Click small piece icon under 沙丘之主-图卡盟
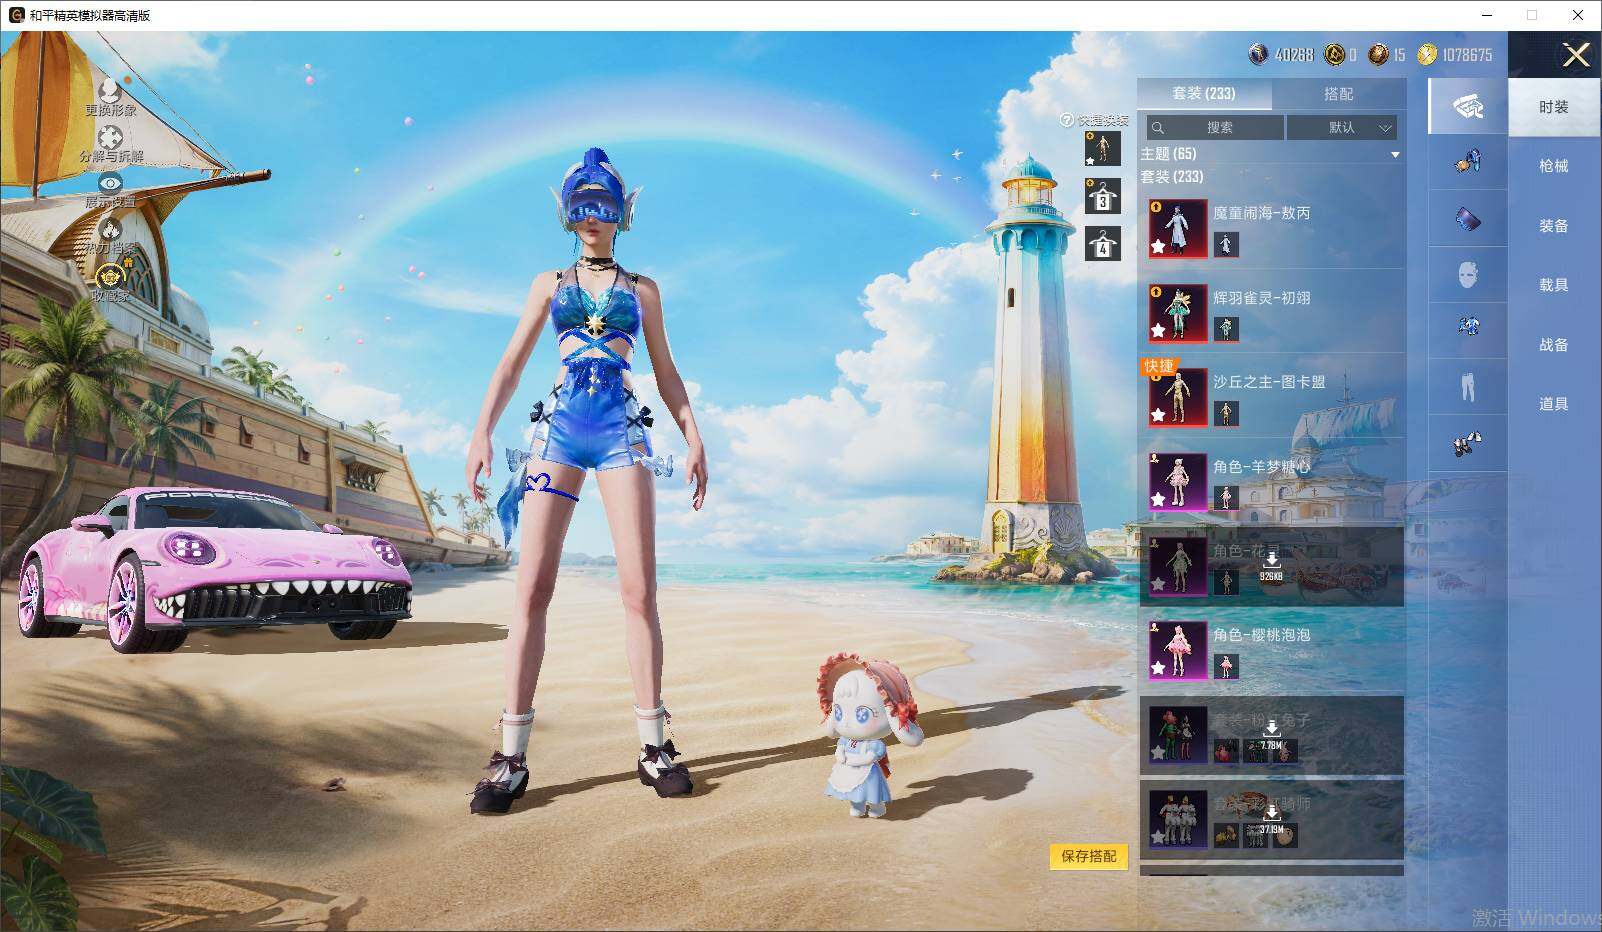This screenshot has width=1602, height=932. [1226, 413]
